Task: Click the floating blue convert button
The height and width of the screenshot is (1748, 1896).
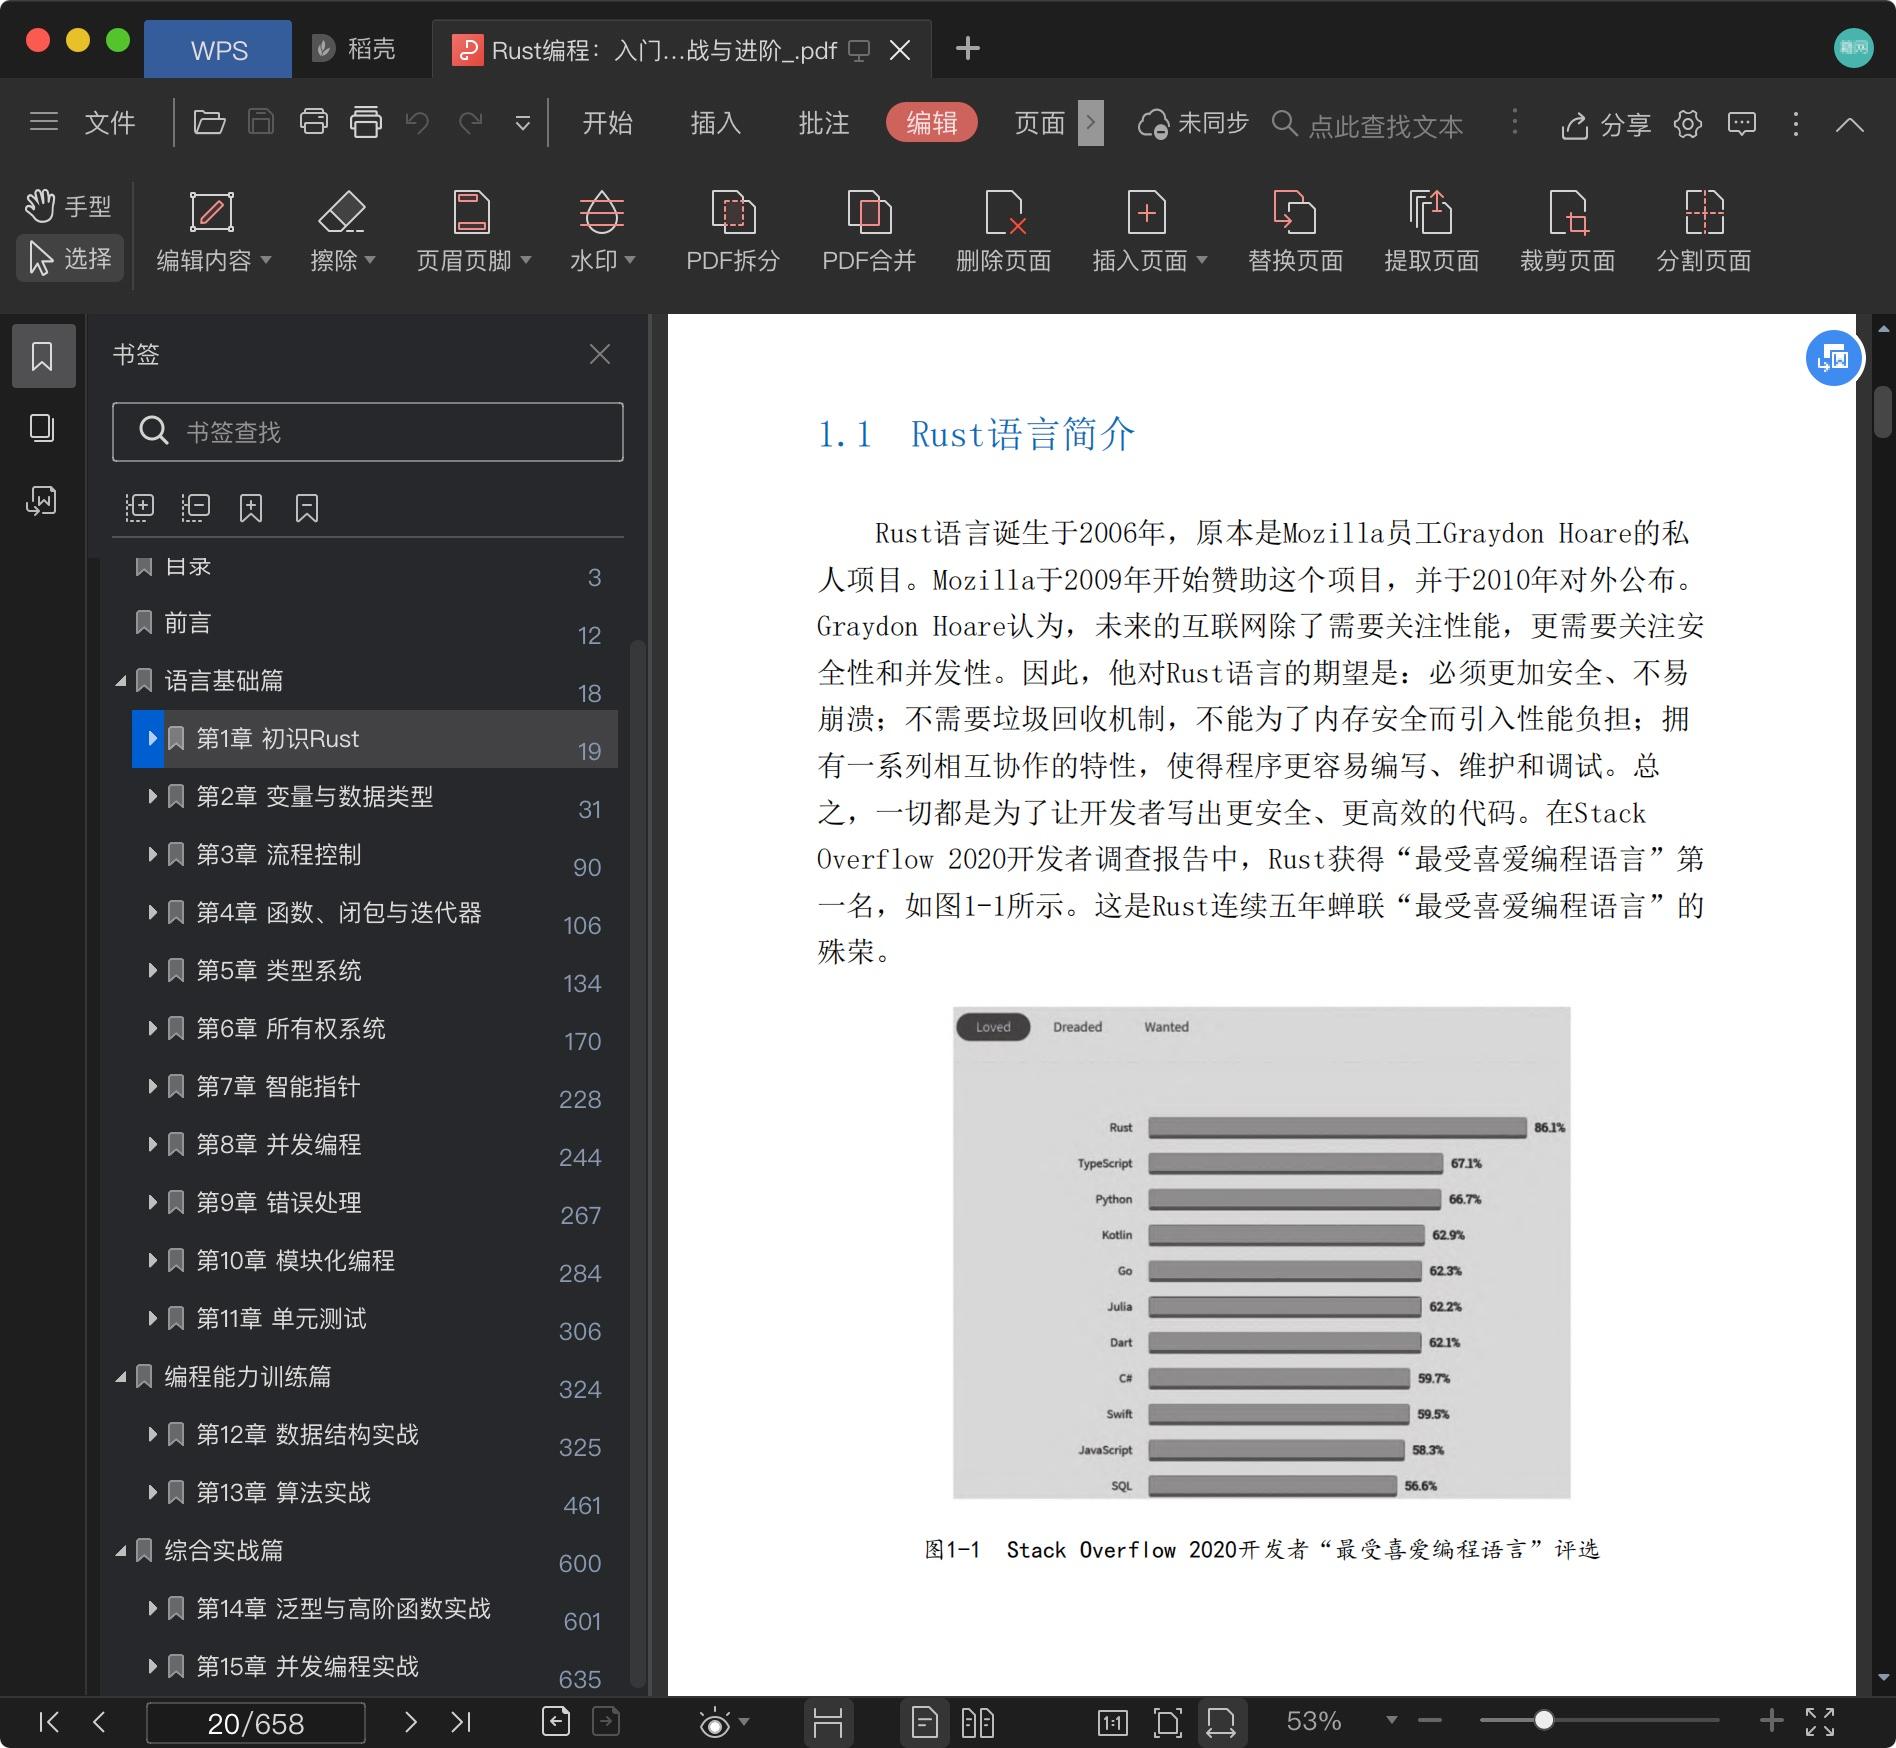Action: [1833, 358]
